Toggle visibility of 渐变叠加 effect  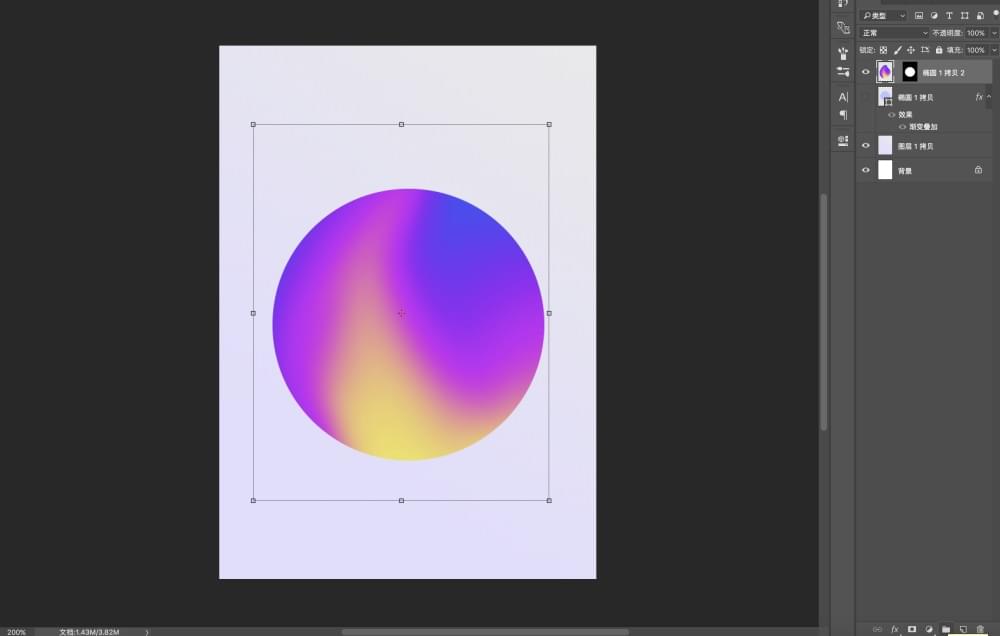[902, 127]
